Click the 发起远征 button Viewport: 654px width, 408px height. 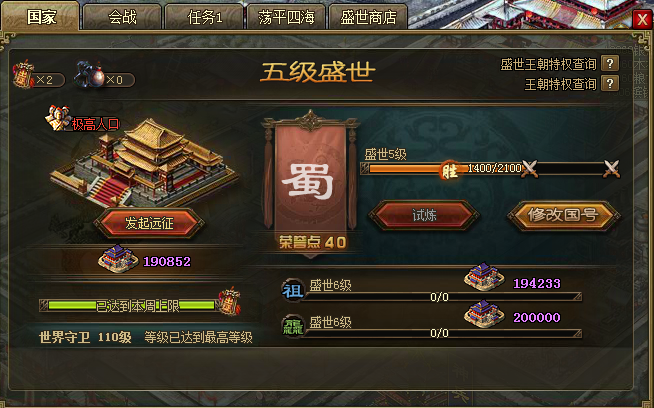point(149,223)
